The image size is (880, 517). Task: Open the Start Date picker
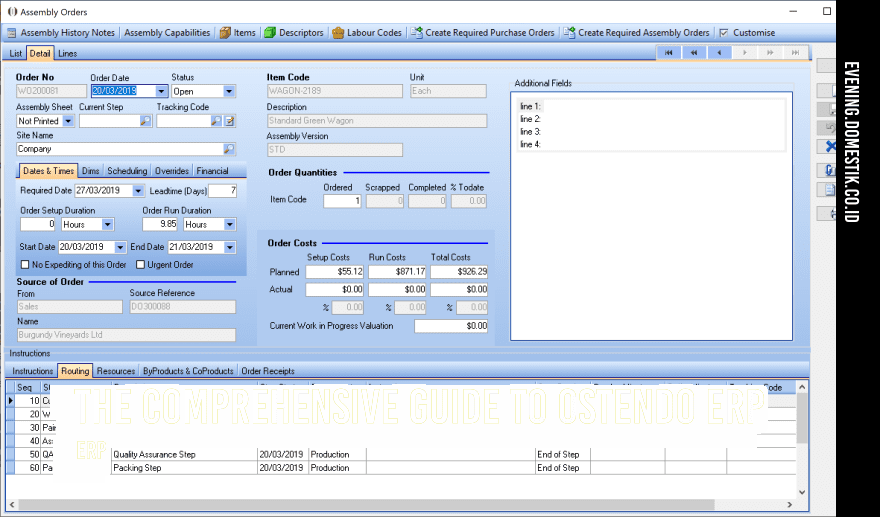click(x=120, y=247)
